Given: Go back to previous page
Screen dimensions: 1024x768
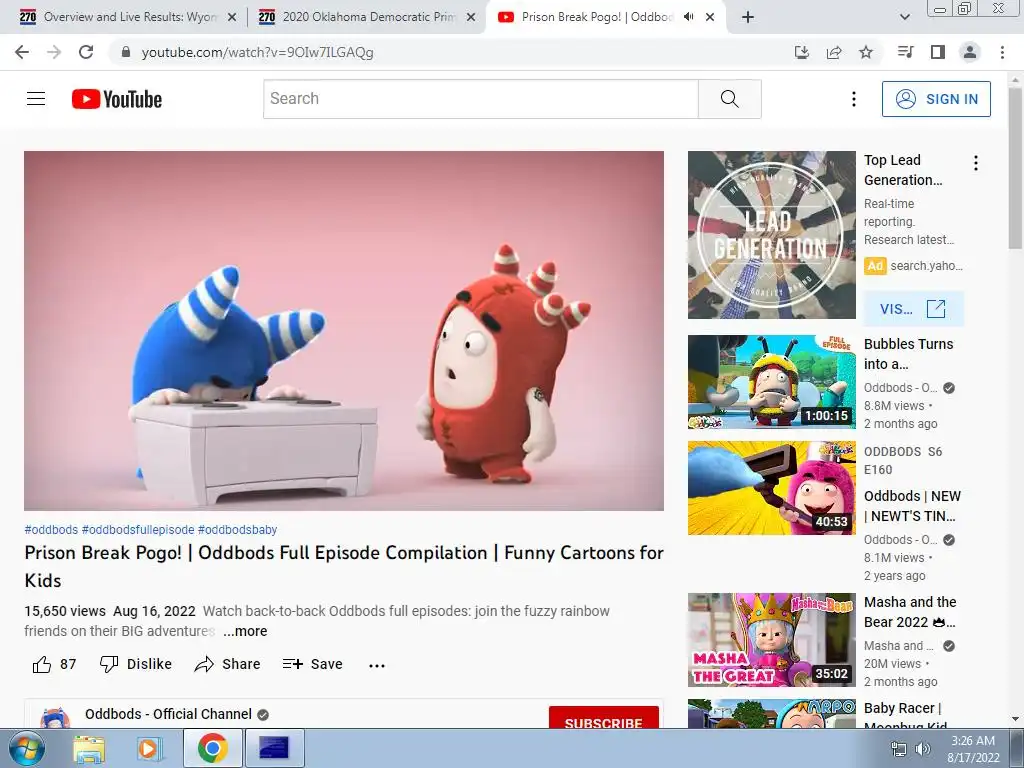Looking at the screenshot, I should tap(22, 52).
